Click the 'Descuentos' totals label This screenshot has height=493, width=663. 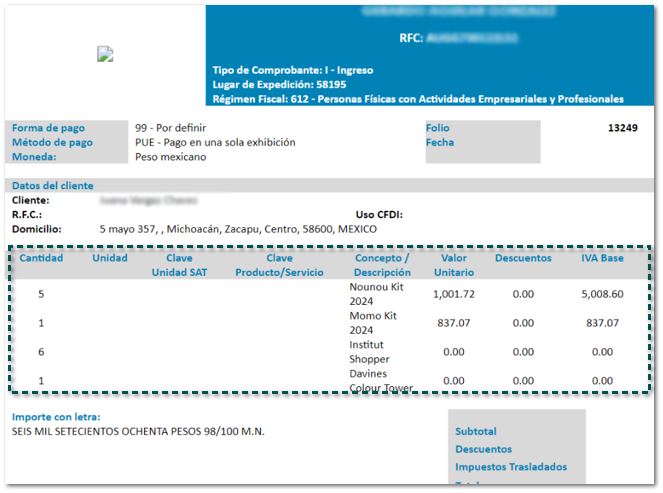click(483, 449)
